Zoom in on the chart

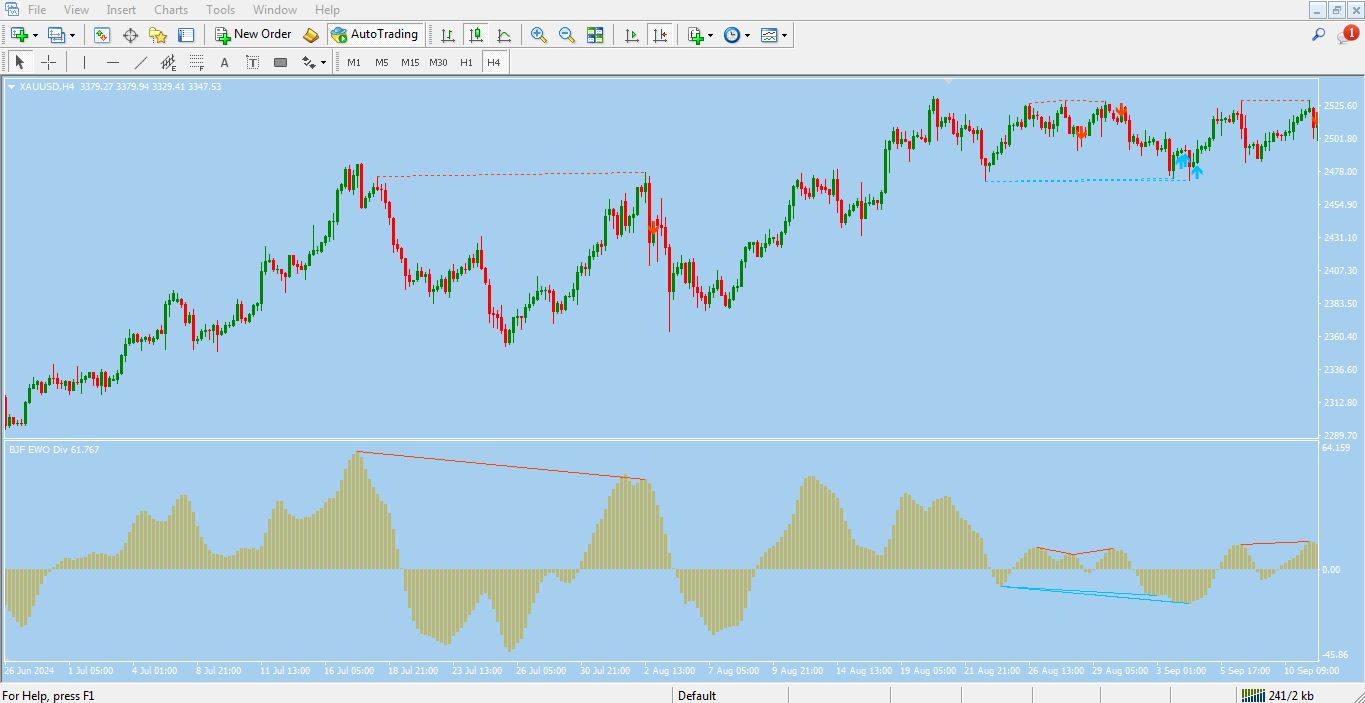pos(539,34)
